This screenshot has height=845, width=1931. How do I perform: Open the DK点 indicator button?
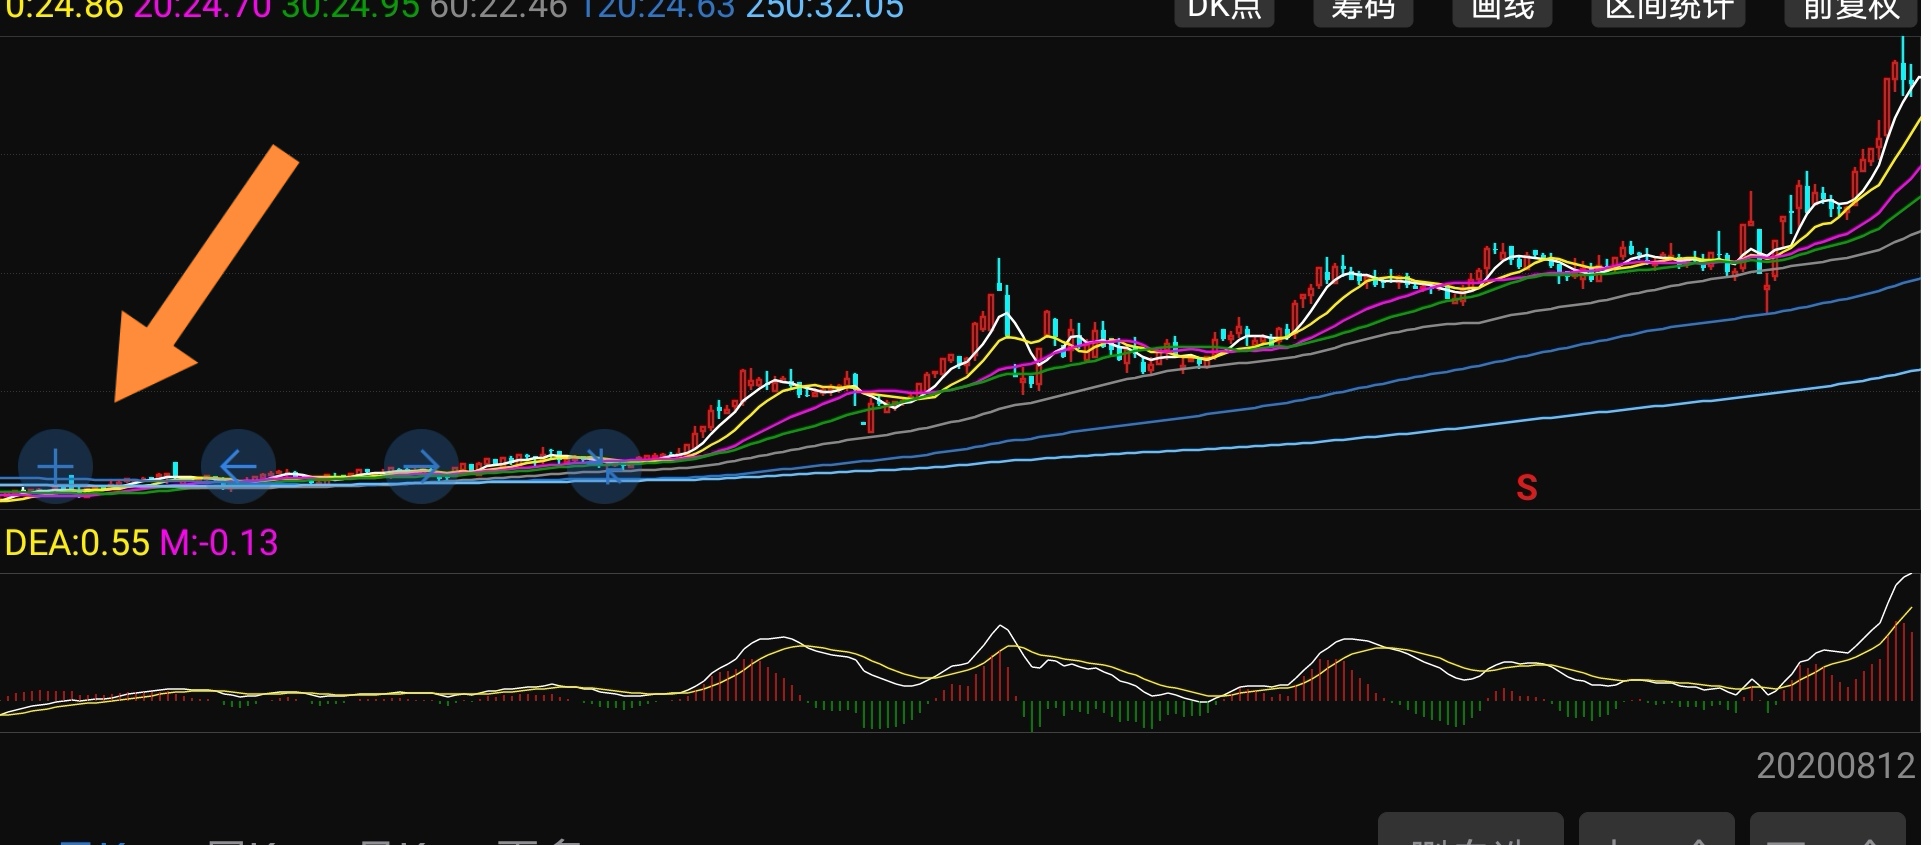1224,11
